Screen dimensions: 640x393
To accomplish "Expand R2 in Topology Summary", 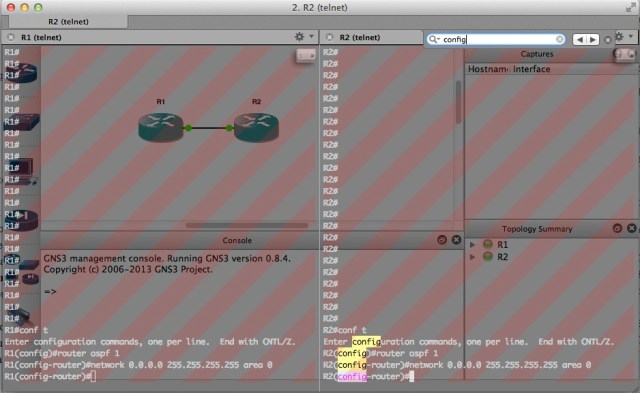I will pos(473,257).
